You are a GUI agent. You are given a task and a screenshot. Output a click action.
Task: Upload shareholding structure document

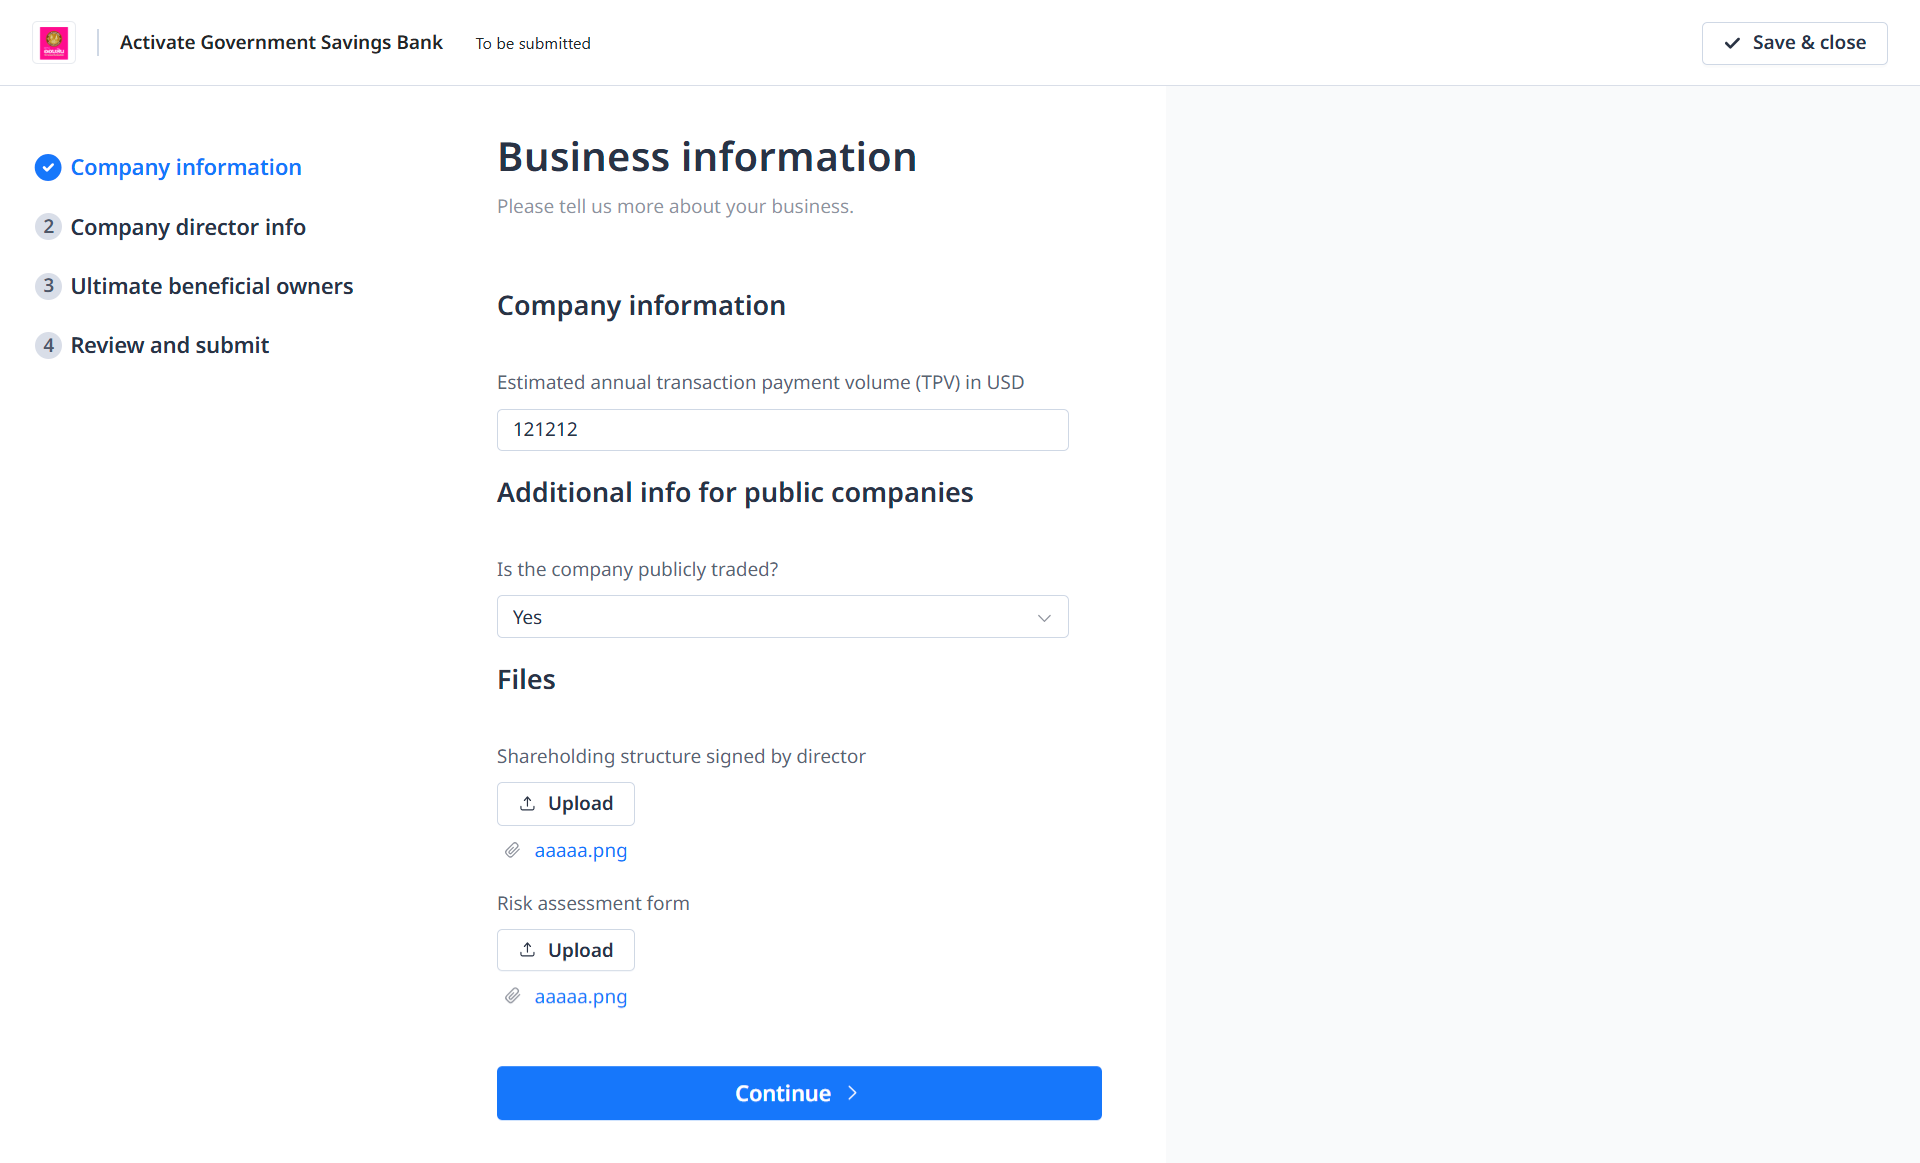tap(565, 804)
